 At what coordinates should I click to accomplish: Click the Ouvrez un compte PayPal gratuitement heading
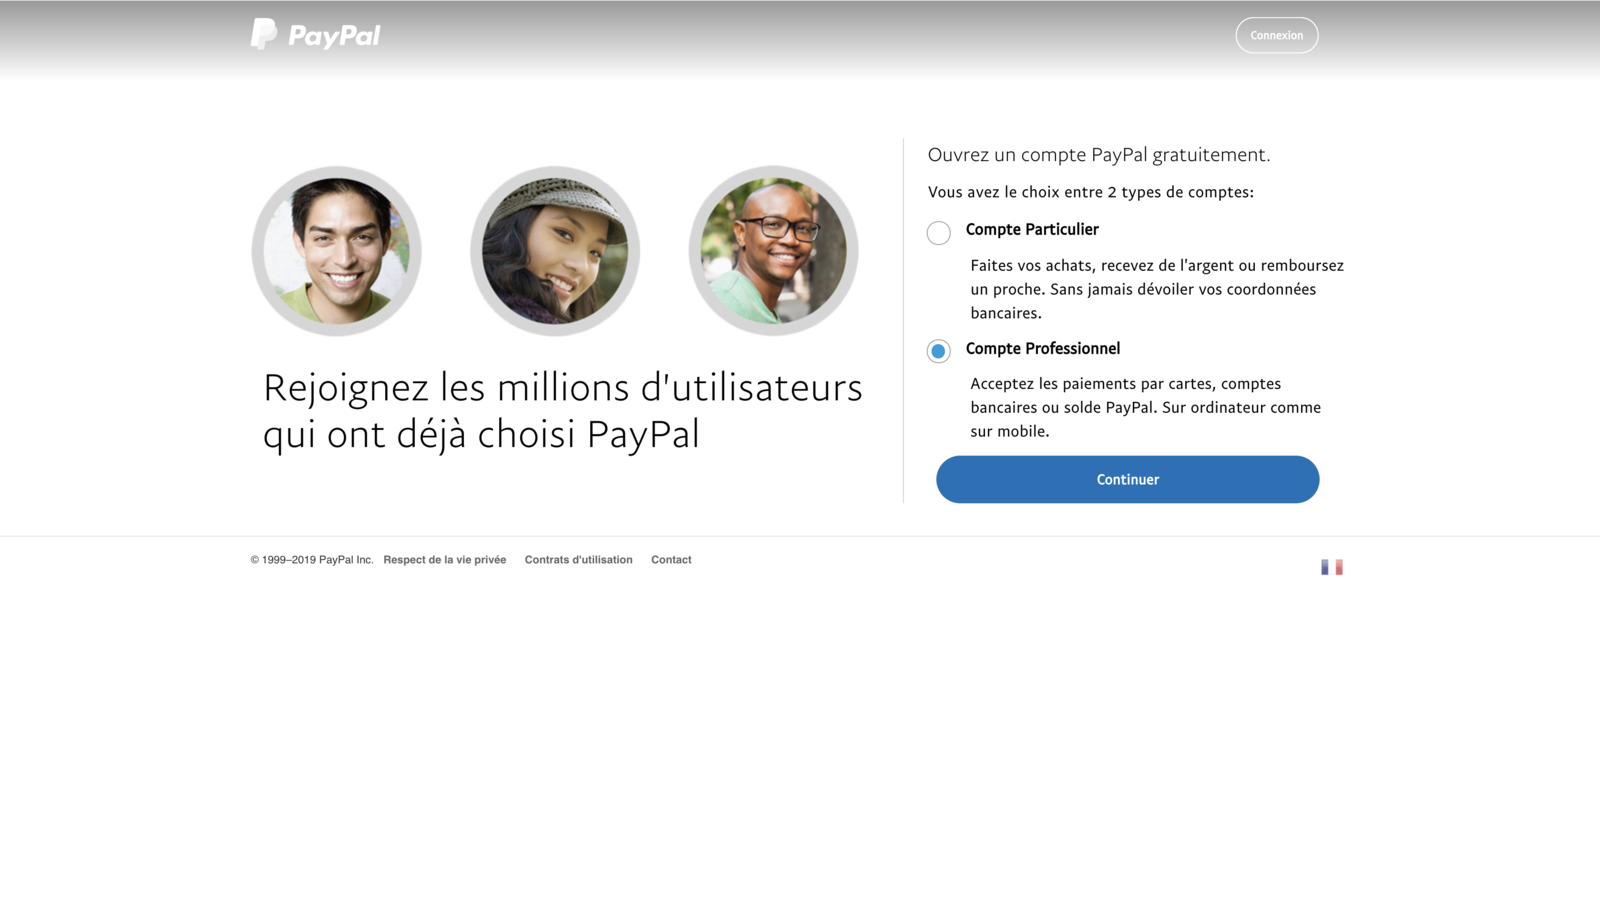coord(1099,155)
